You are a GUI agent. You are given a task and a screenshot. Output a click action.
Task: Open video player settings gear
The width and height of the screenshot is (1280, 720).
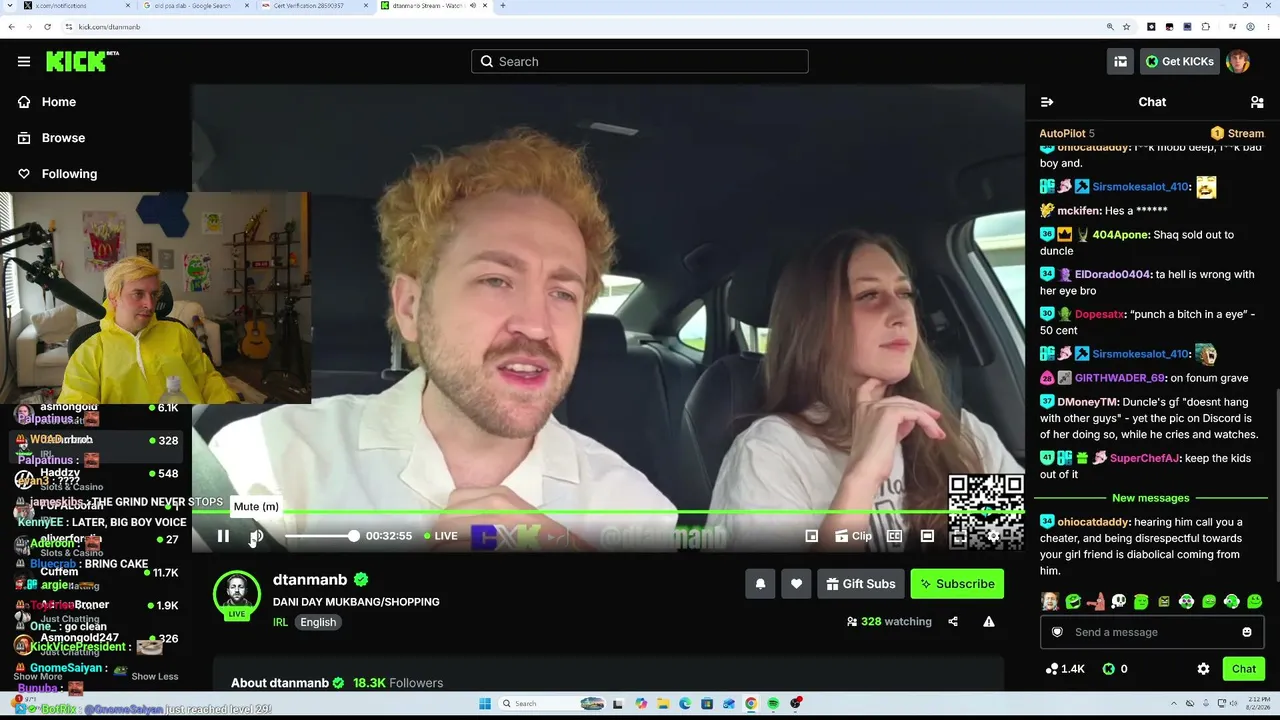(993, 536)
